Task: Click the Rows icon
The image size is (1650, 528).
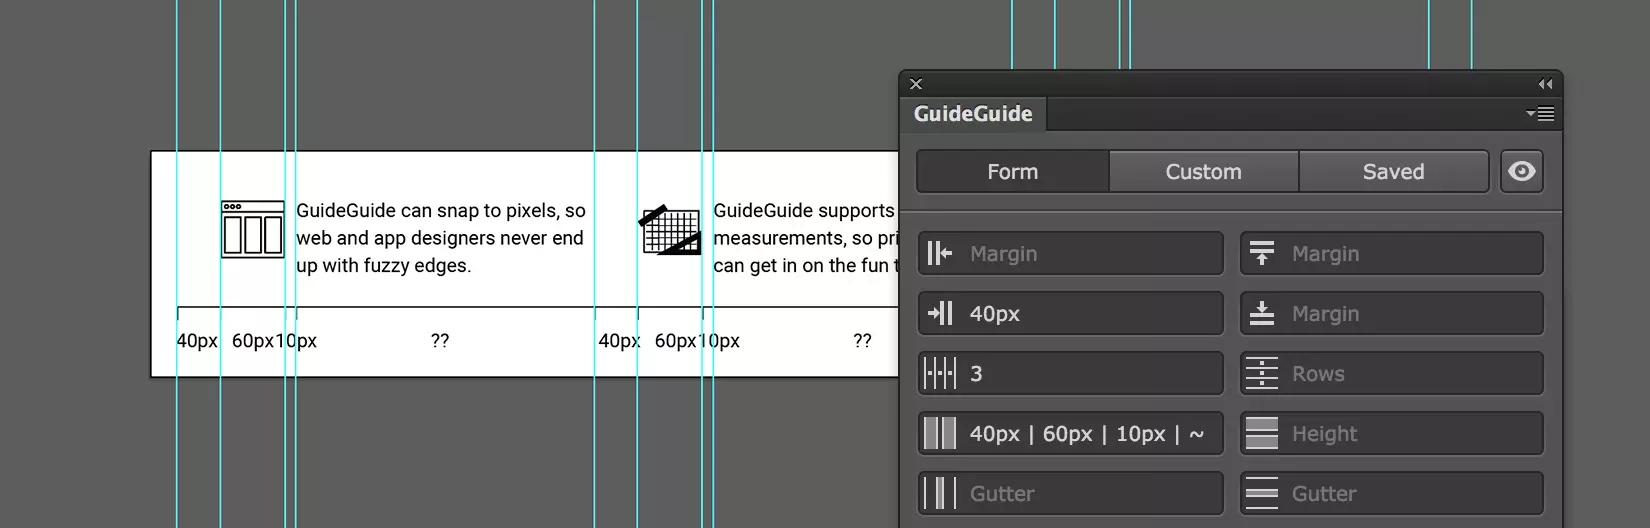Action: click(1262, 373)
